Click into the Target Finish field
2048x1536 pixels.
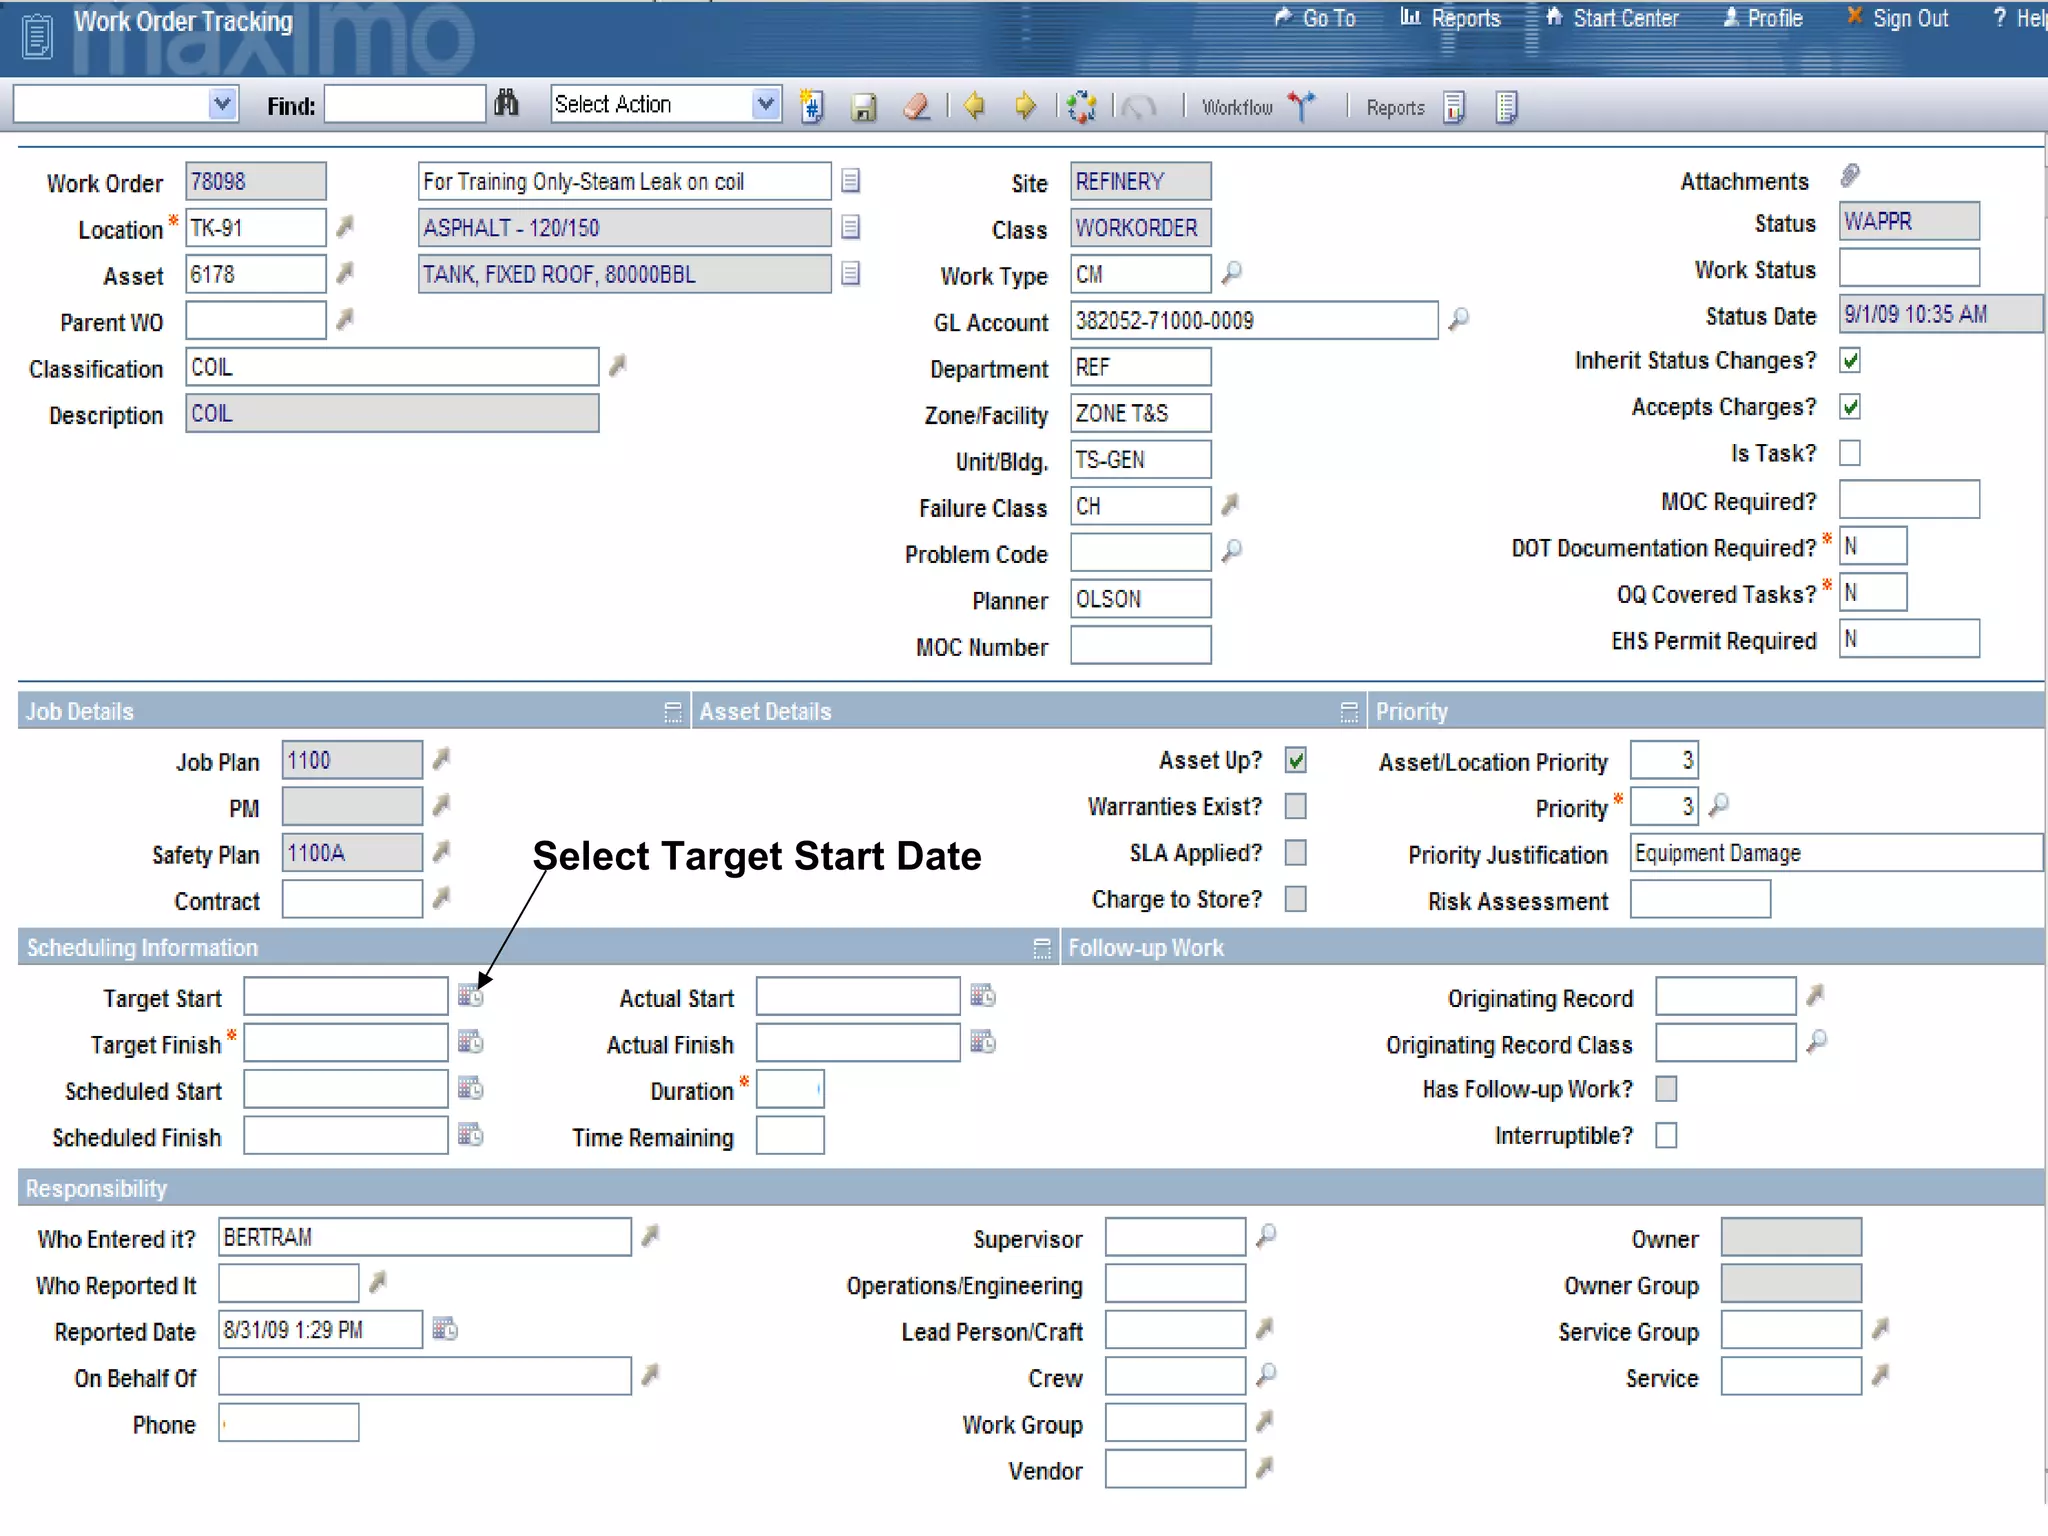coord(345,1043)
